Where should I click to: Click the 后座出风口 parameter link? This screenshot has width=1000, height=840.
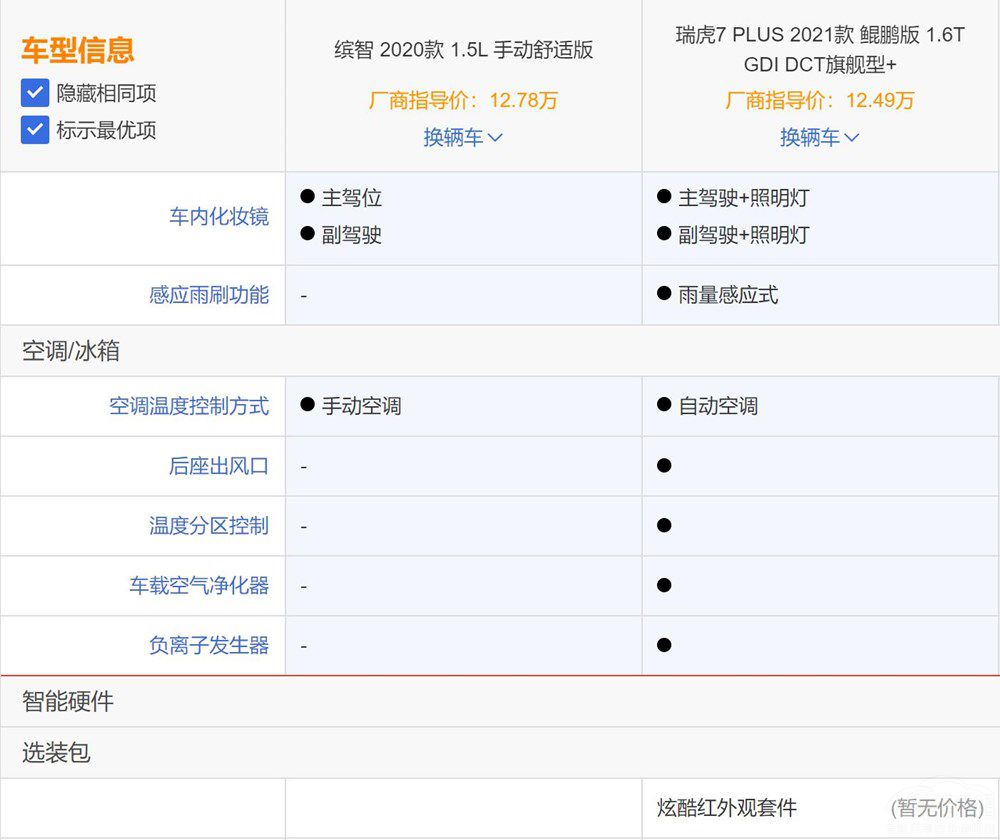[x=218, y=466]
